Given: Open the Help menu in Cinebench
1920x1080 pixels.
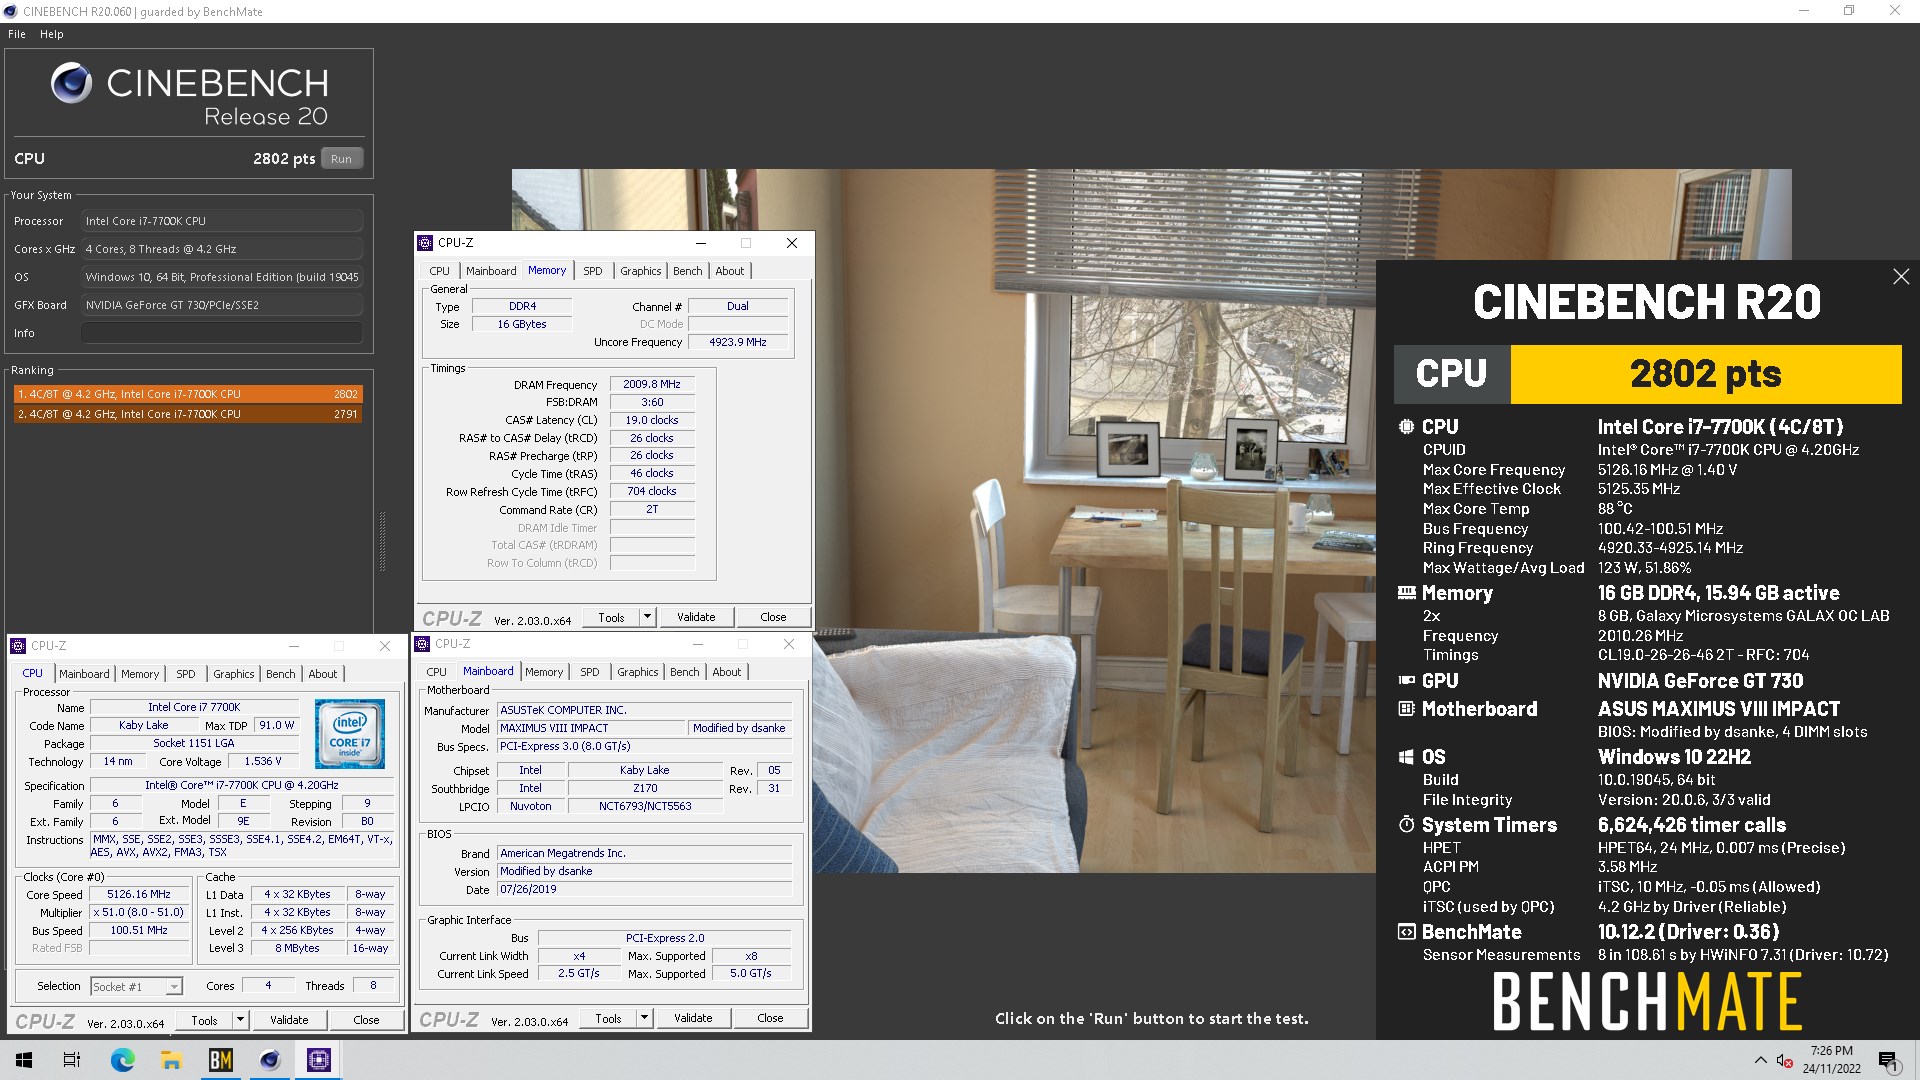Looking at the screenshot, I should tap(52, 34).
